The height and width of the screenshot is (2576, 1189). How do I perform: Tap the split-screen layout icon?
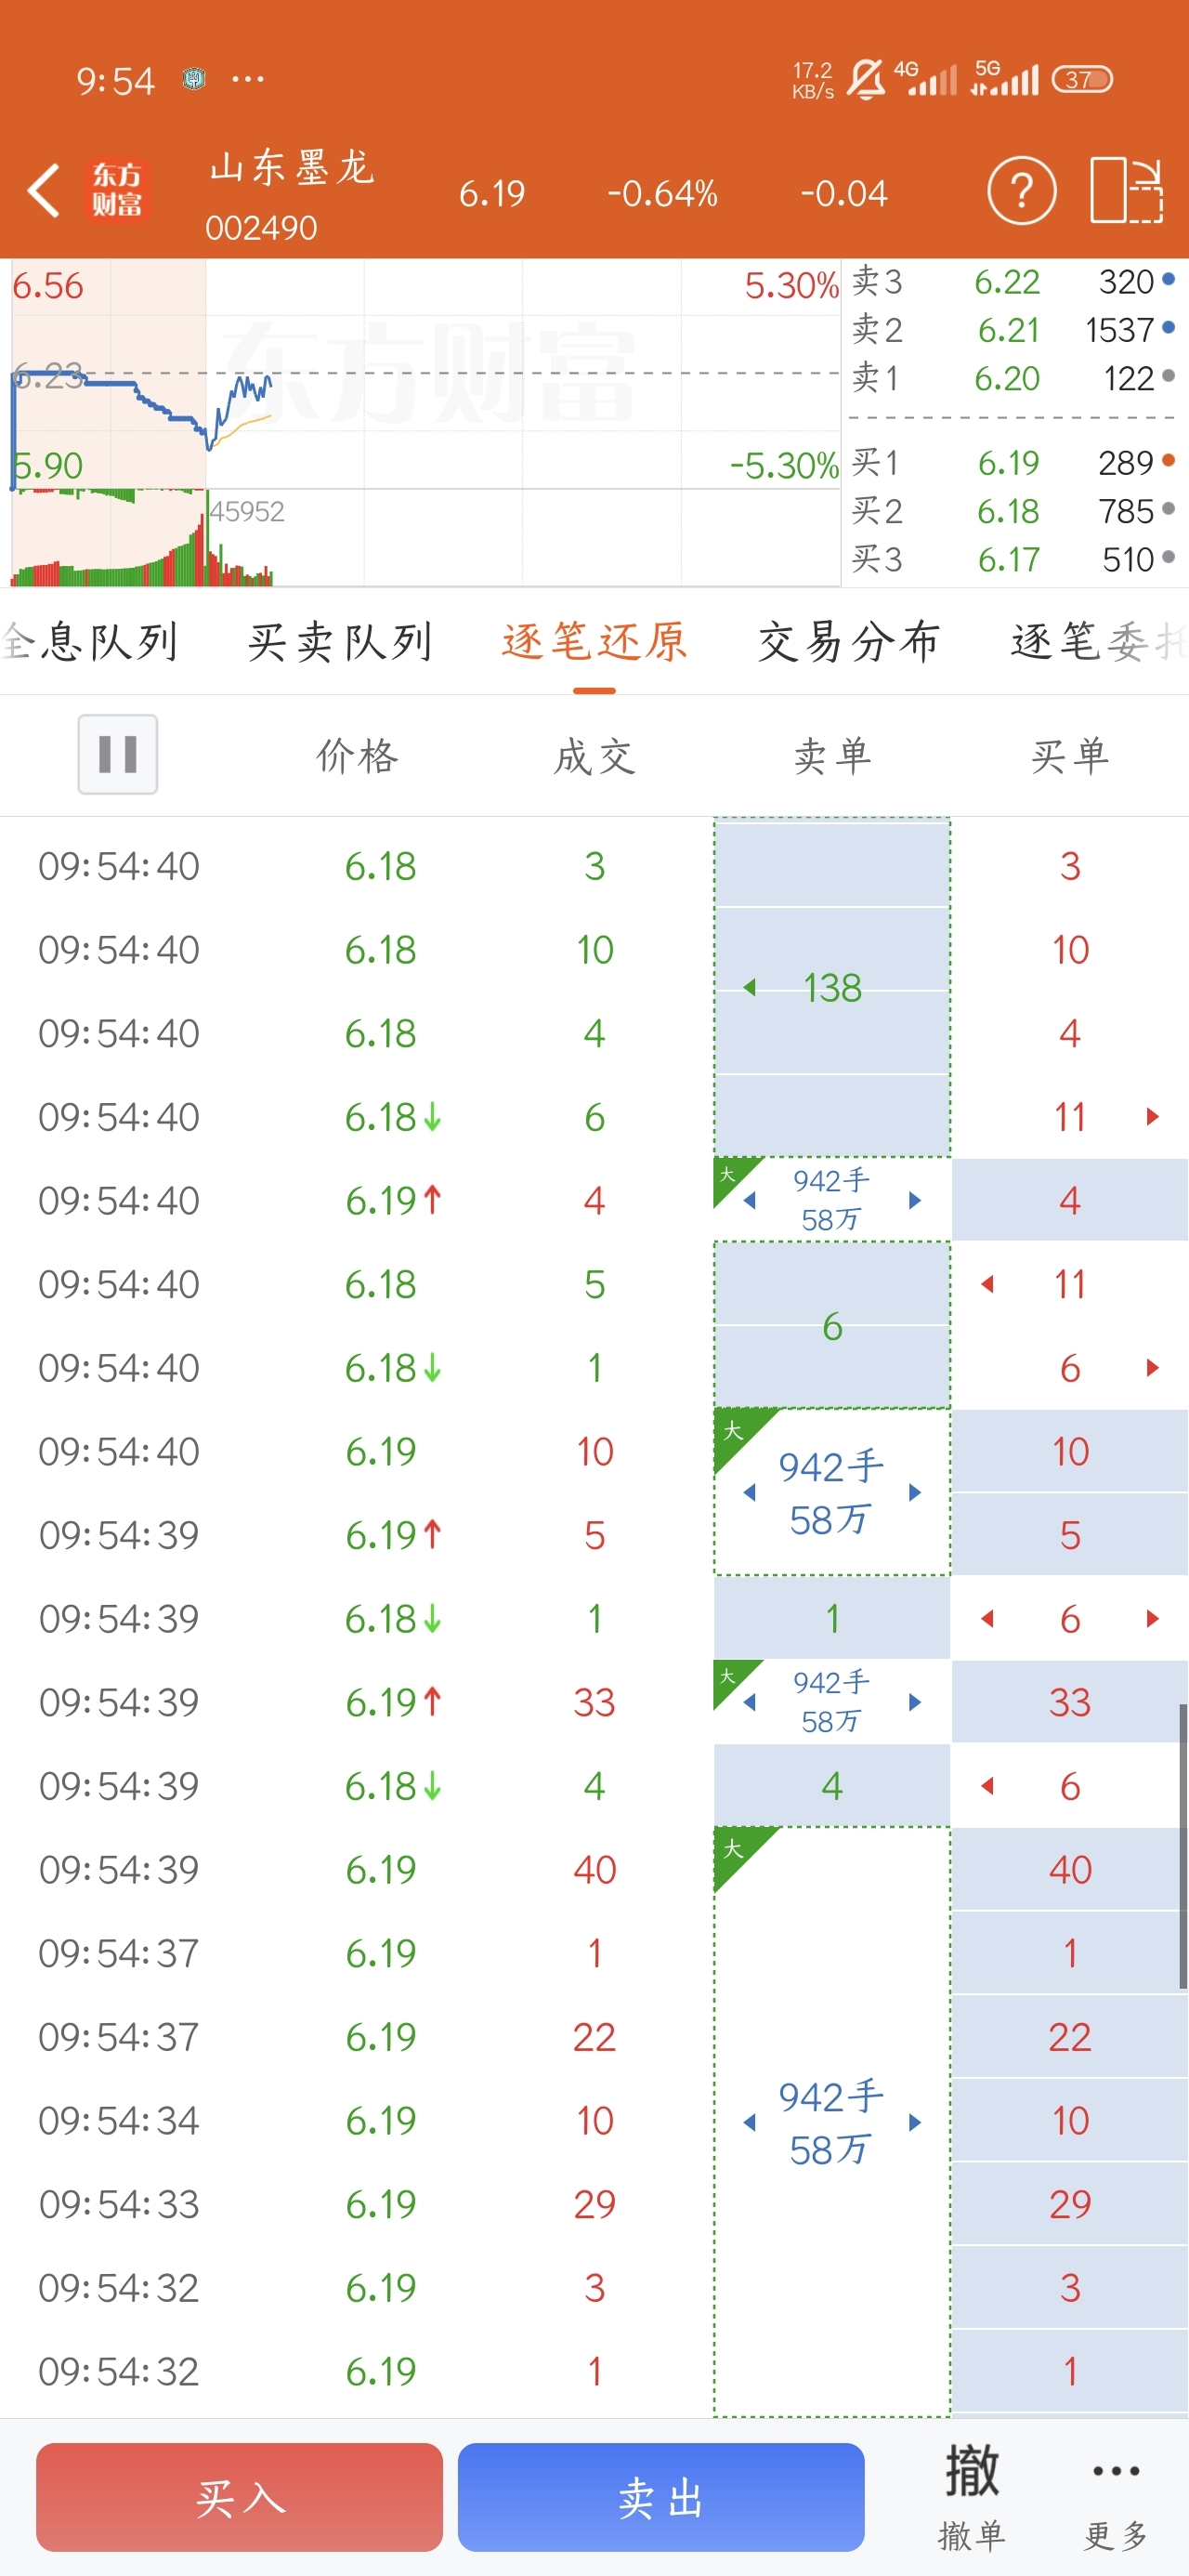[1125, 190]
